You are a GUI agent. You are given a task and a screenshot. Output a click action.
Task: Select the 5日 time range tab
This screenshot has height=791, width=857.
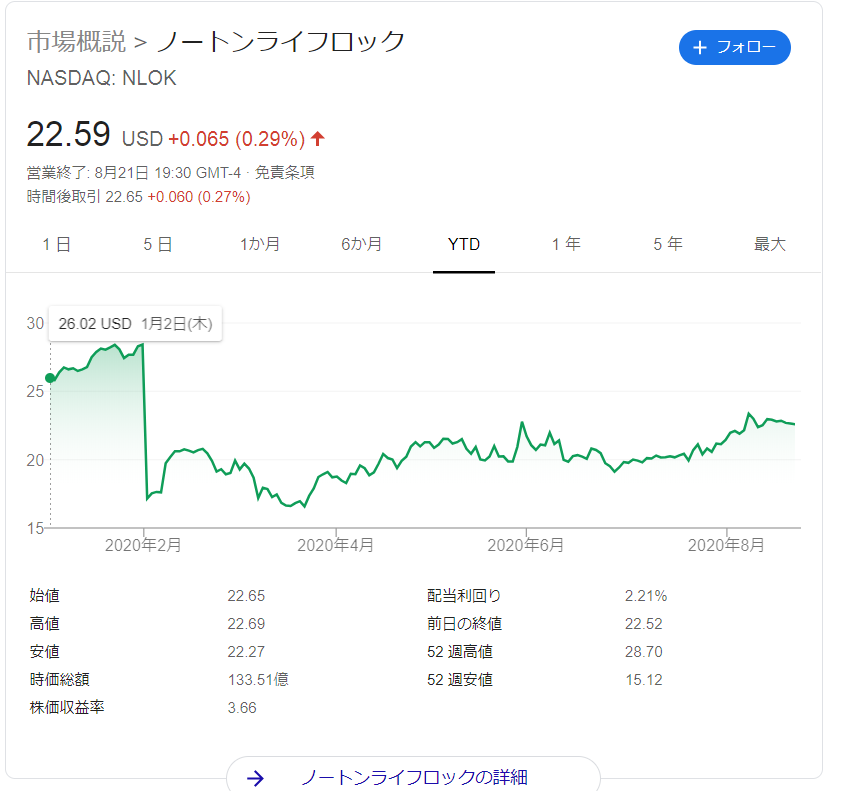tap(158, 244)
